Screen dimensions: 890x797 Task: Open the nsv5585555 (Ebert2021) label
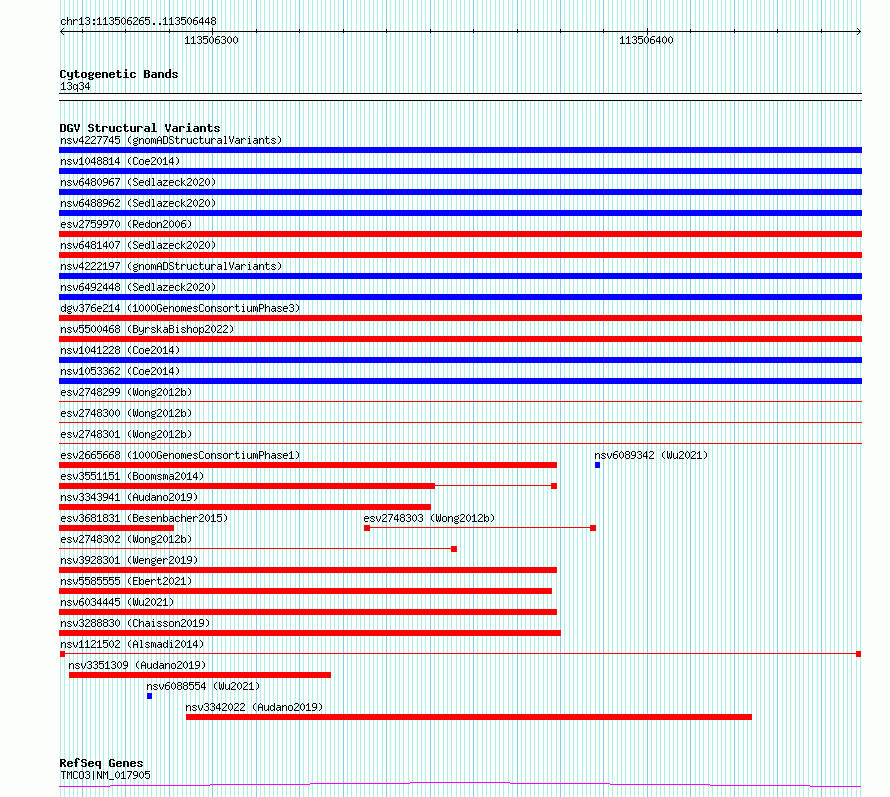coord(126,581)
